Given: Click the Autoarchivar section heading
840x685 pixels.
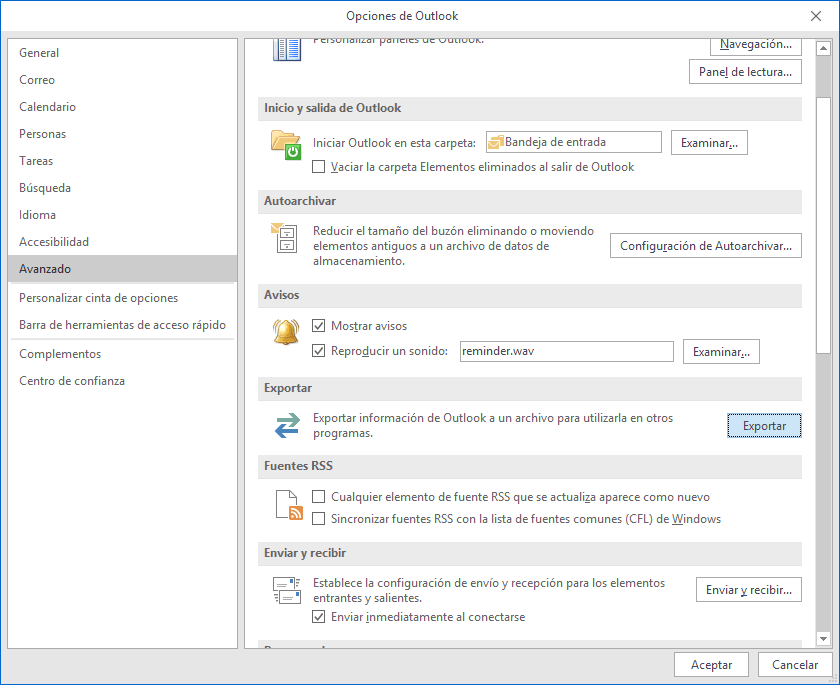Looking at the screenshot, I should click(x=300, y=201).
